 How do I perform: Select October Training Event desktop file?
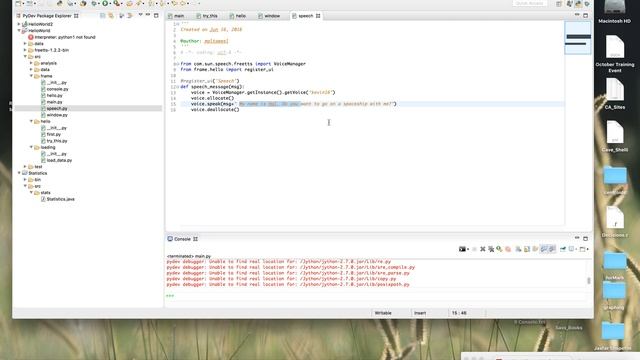coord(615,54)
